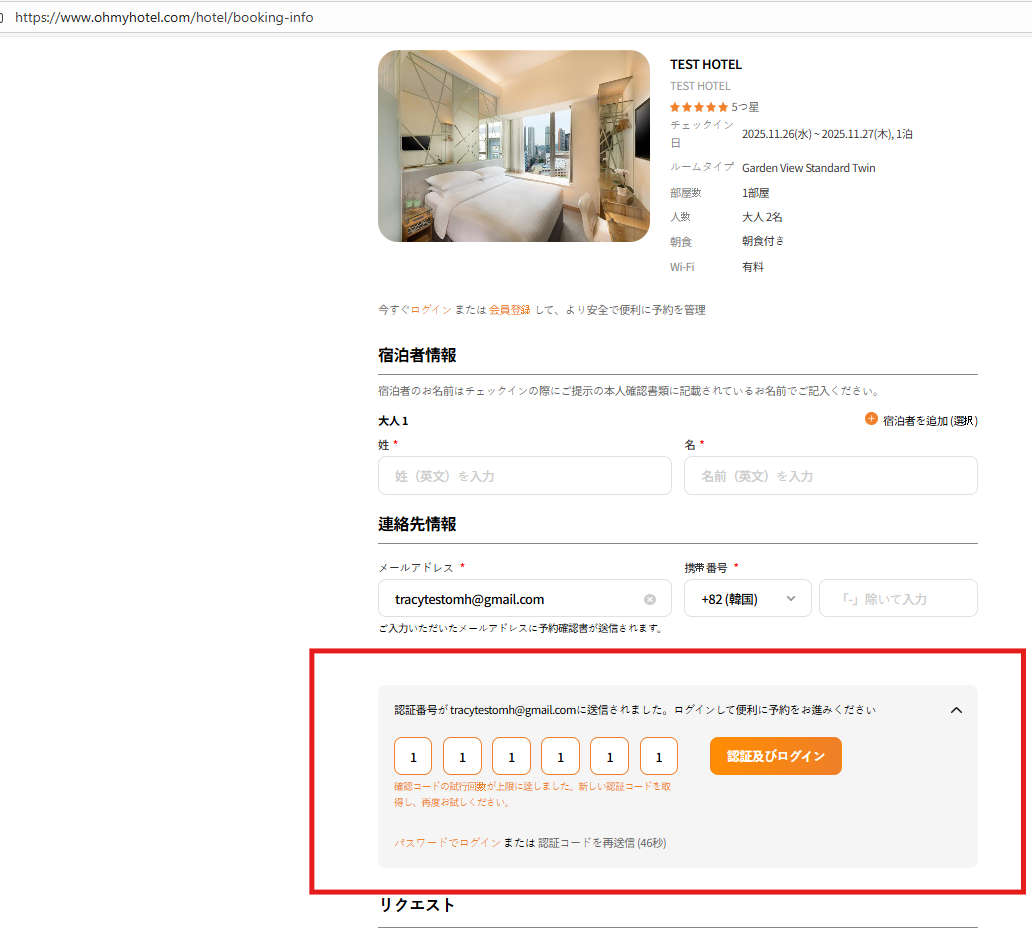Image resolution: width=1032 pixels, height=935 pixels.
Task: Click the mobile number input field
Action: pos(898,599)
